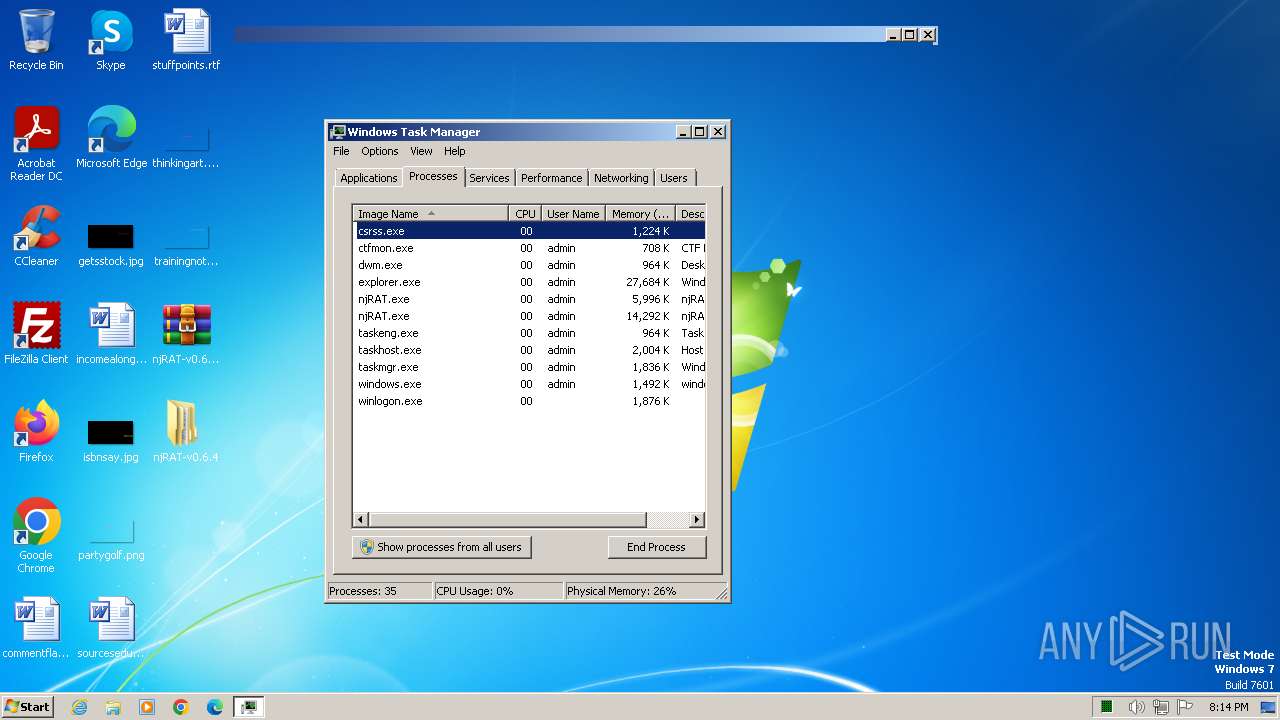This screenshot has height=720, width=1280.
Task: Sort by Image Name column header
Action: (431, 213)
